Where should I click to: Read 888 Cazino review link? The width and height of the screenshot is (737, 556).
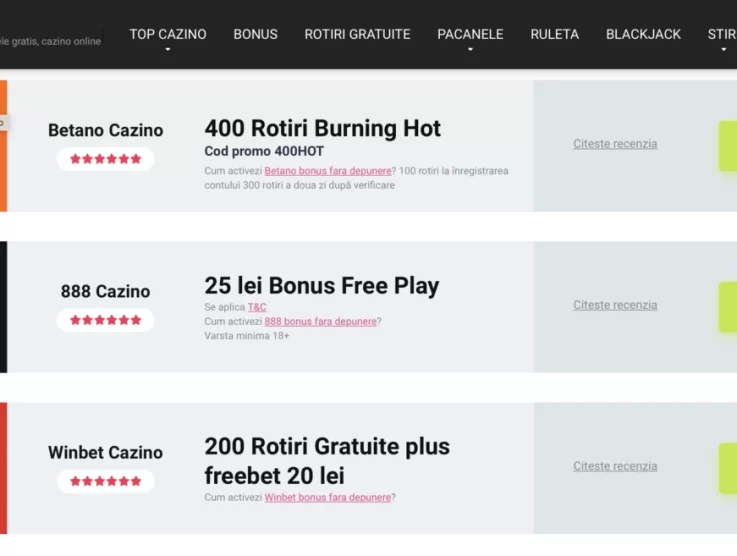click(x=615, y=305)
